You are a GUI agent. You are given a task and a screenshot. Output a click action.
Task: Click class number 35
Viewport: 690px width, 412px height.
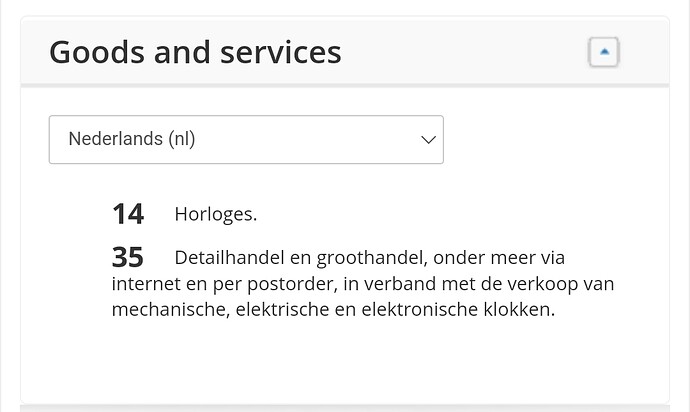click(x=128, y=257)
